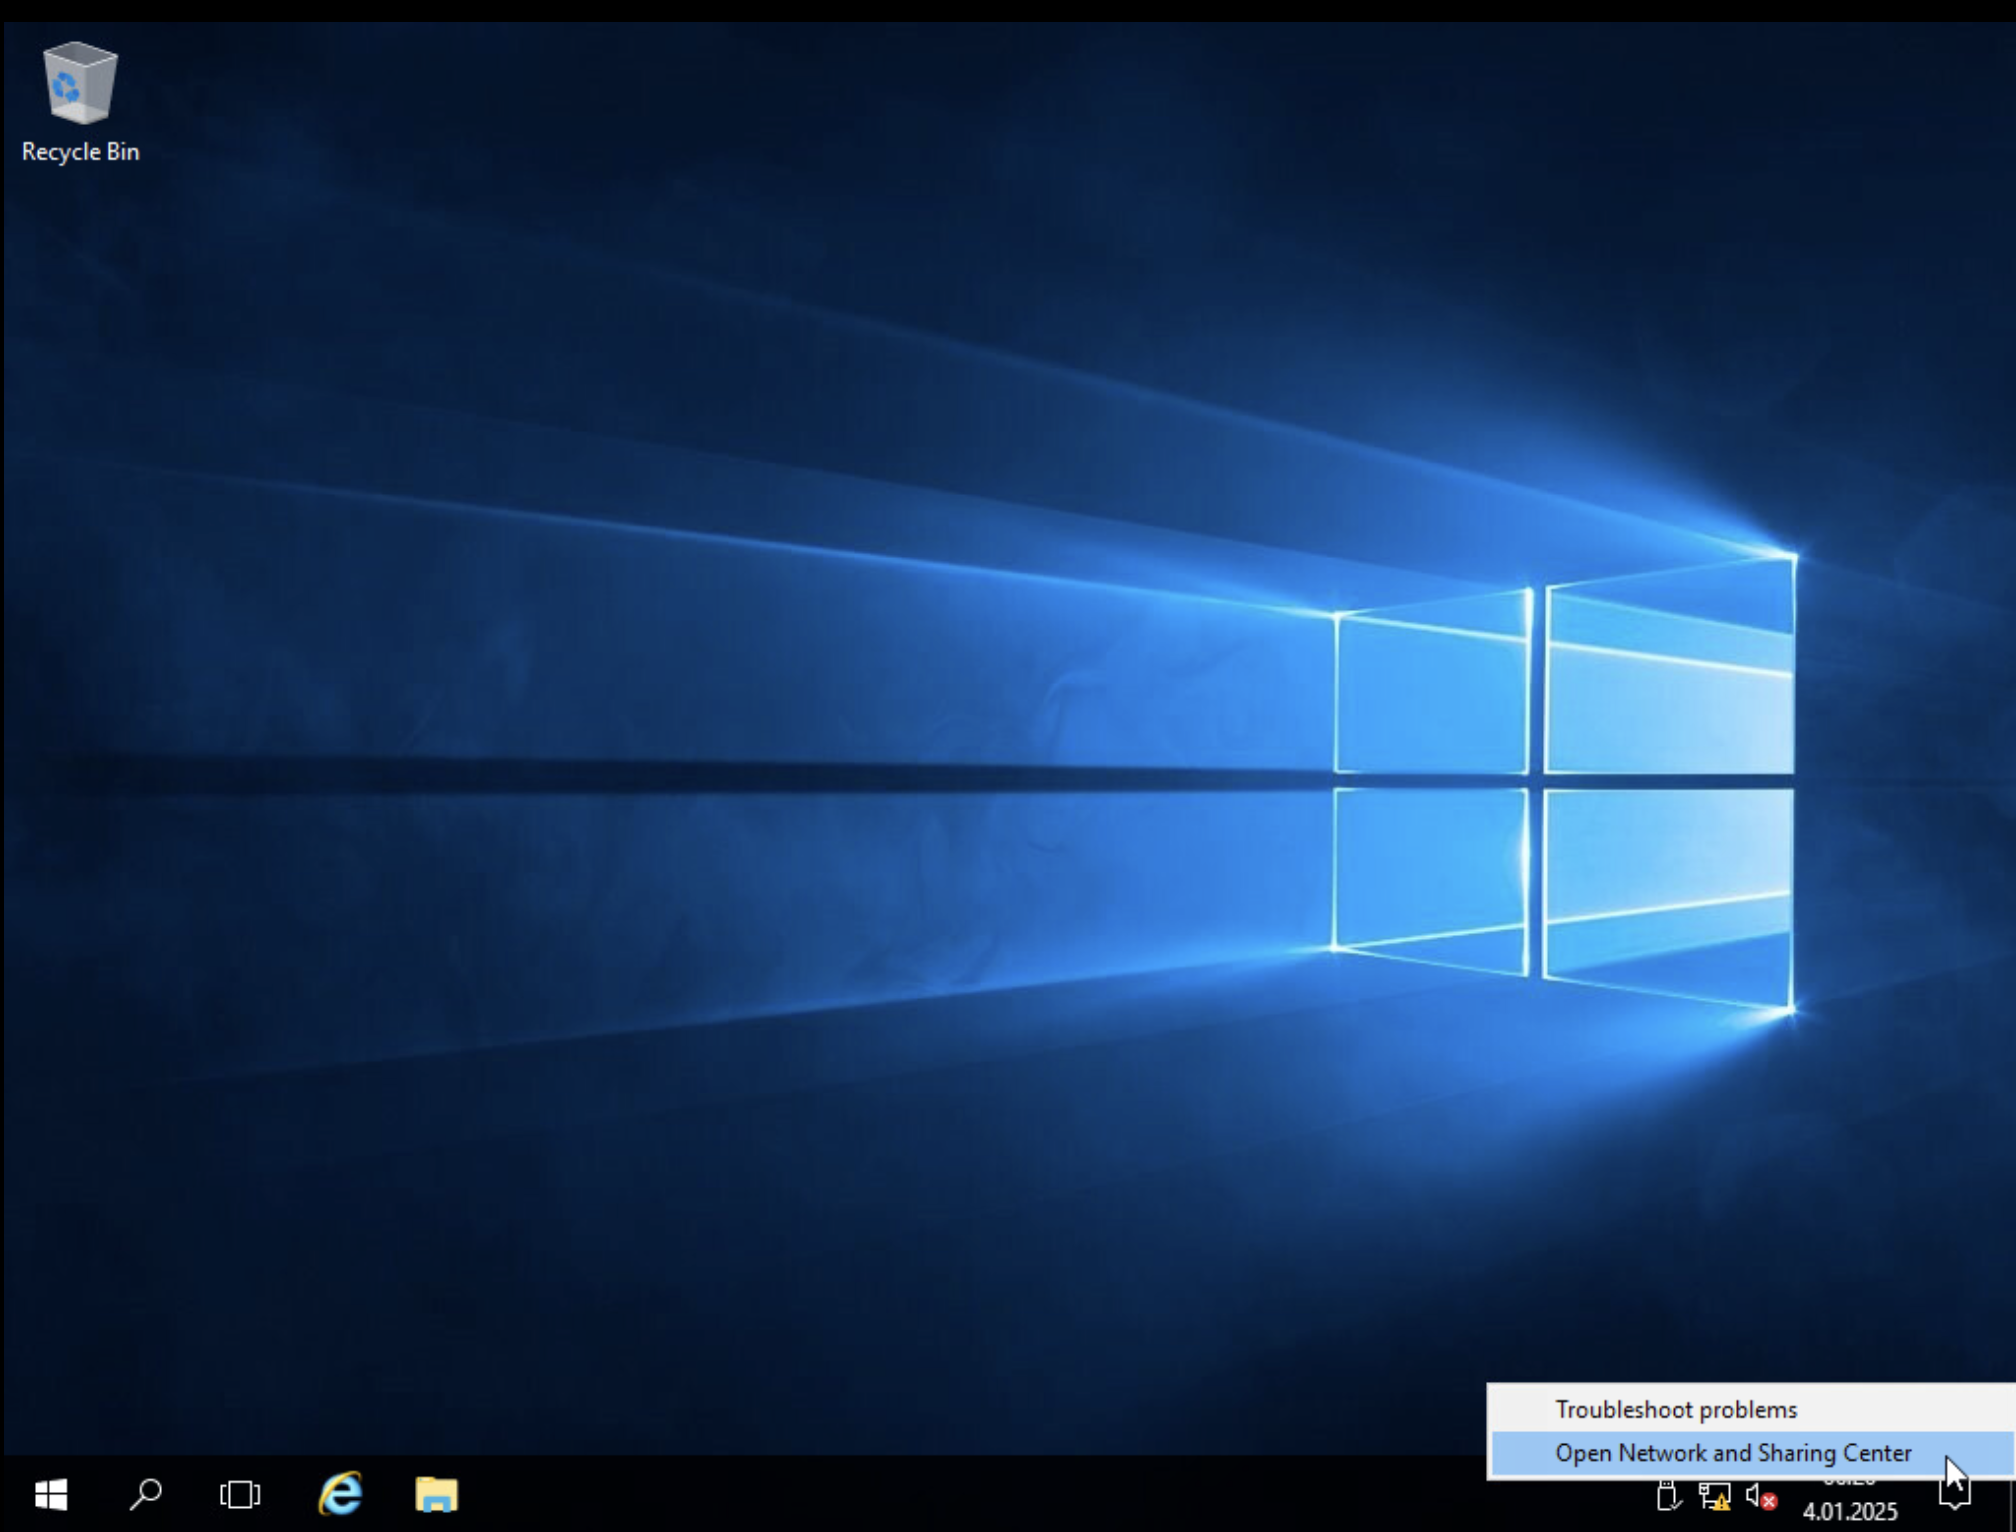Open the Action Center notifications icon
Image resolution: width=2016 pixels, height=1532 pixels.
coord(1954,1497)
